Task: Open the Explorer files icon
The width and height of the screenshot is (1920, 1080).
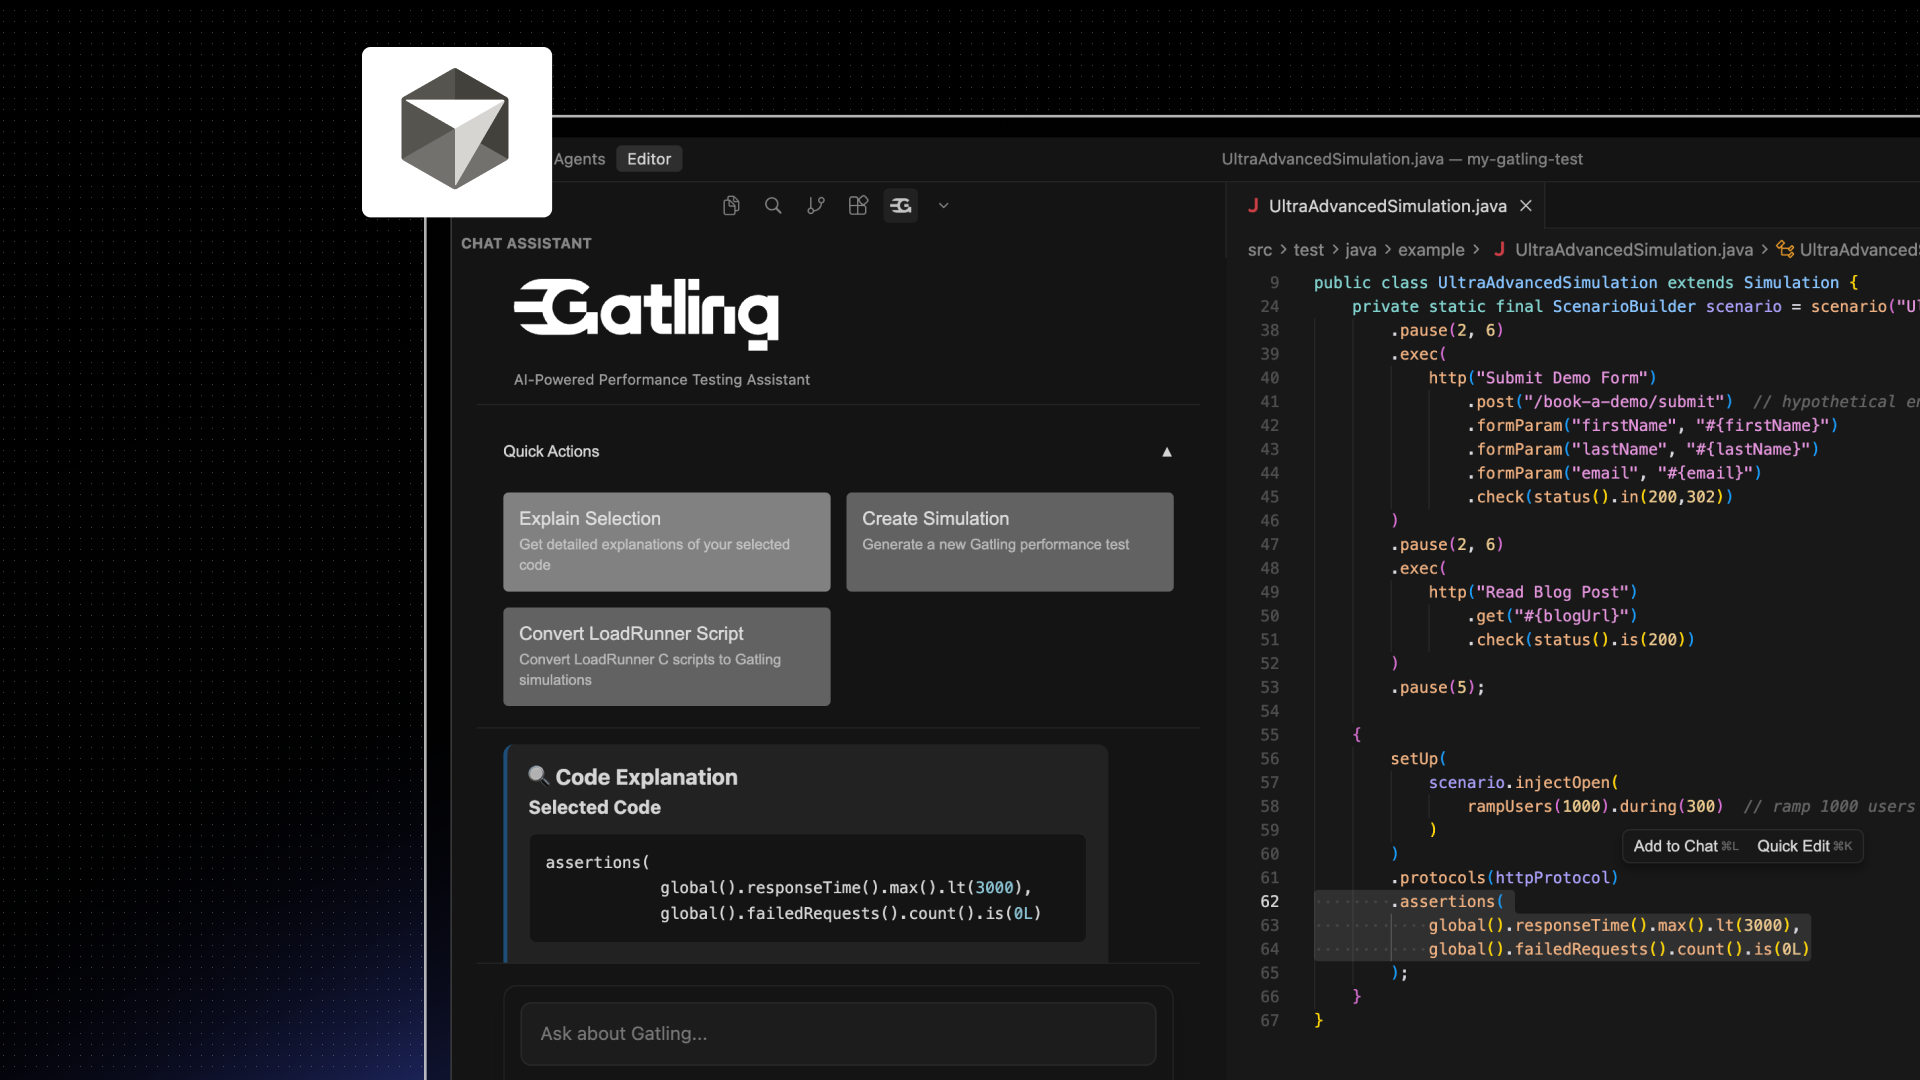Action: (731, 205)
